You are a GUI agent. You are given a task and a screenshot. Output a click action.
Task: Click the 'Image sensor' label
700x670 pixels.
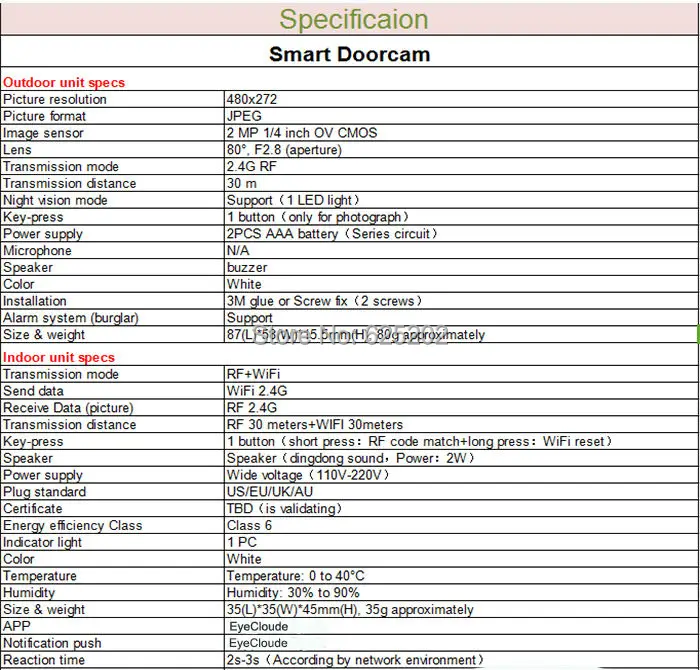coord(43,133)
